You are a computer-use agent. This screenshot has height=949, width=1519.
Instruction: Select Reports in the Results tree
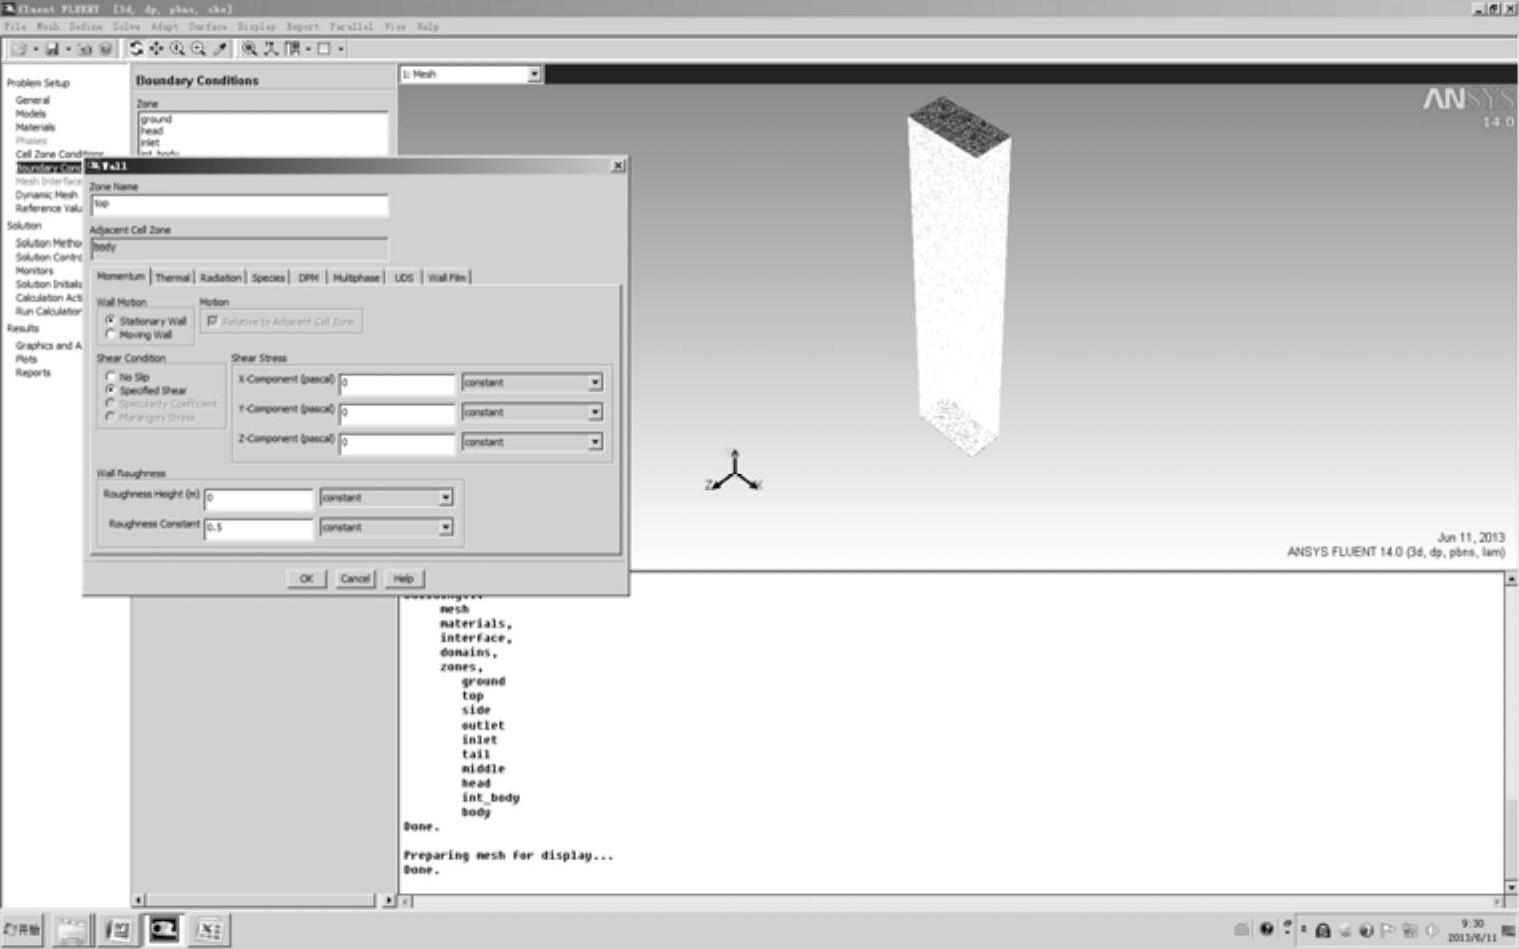32,373
